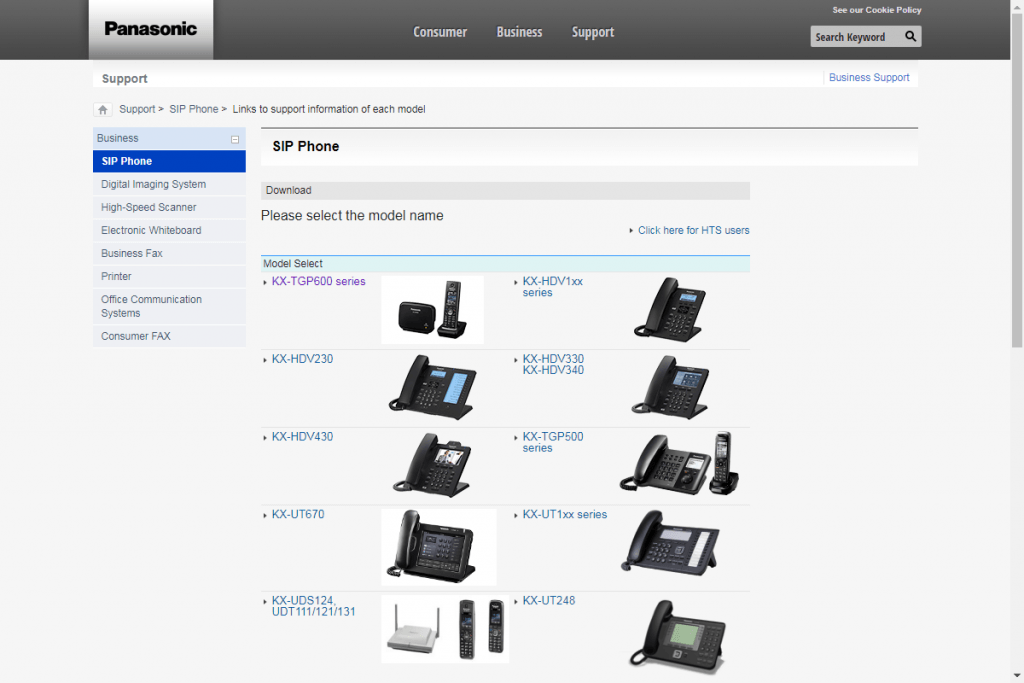Viewport: 1024px width, 683px height.
Task: Open the Consumer menu
Action: click(x=440, y=32)
